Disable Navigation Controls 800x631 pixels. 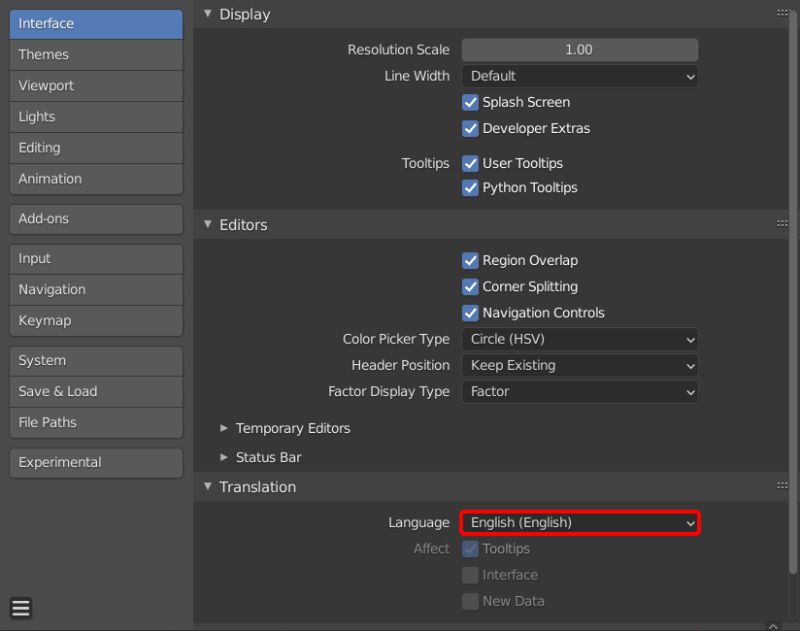[469, 312]
